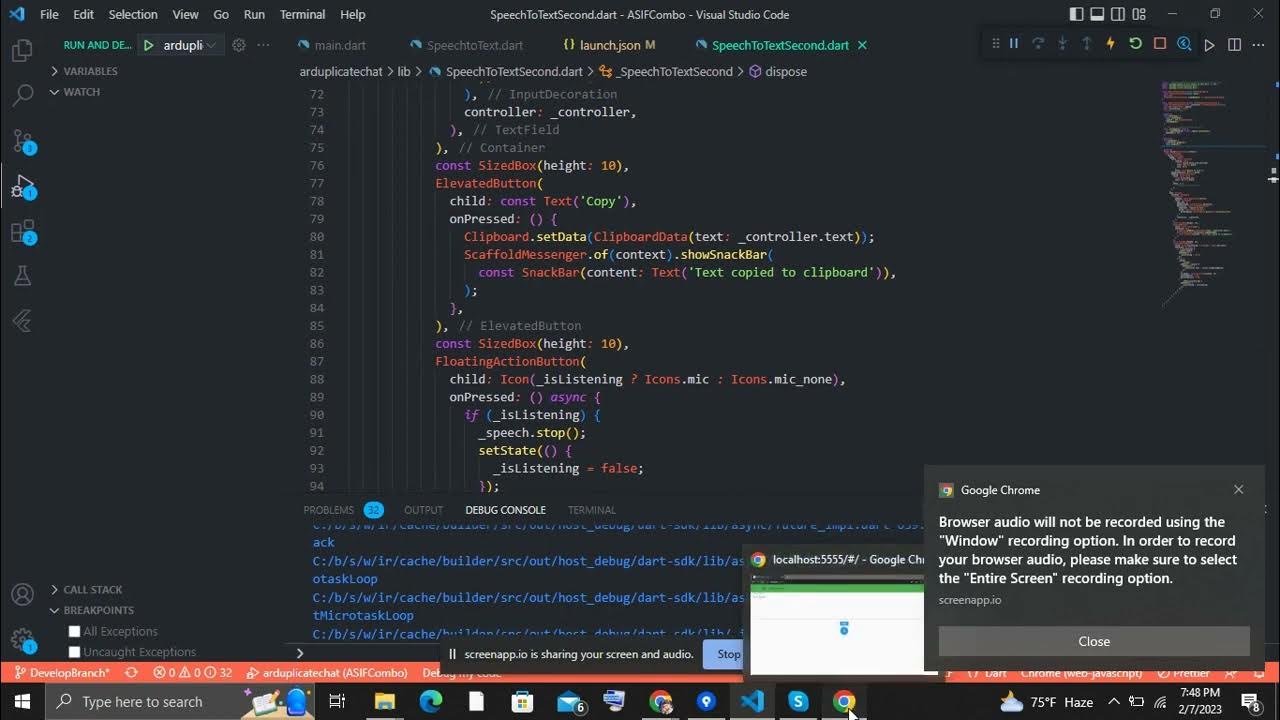Click the Hot Reload lightning icon
1280x720 pixels.
click(1111, 44)
